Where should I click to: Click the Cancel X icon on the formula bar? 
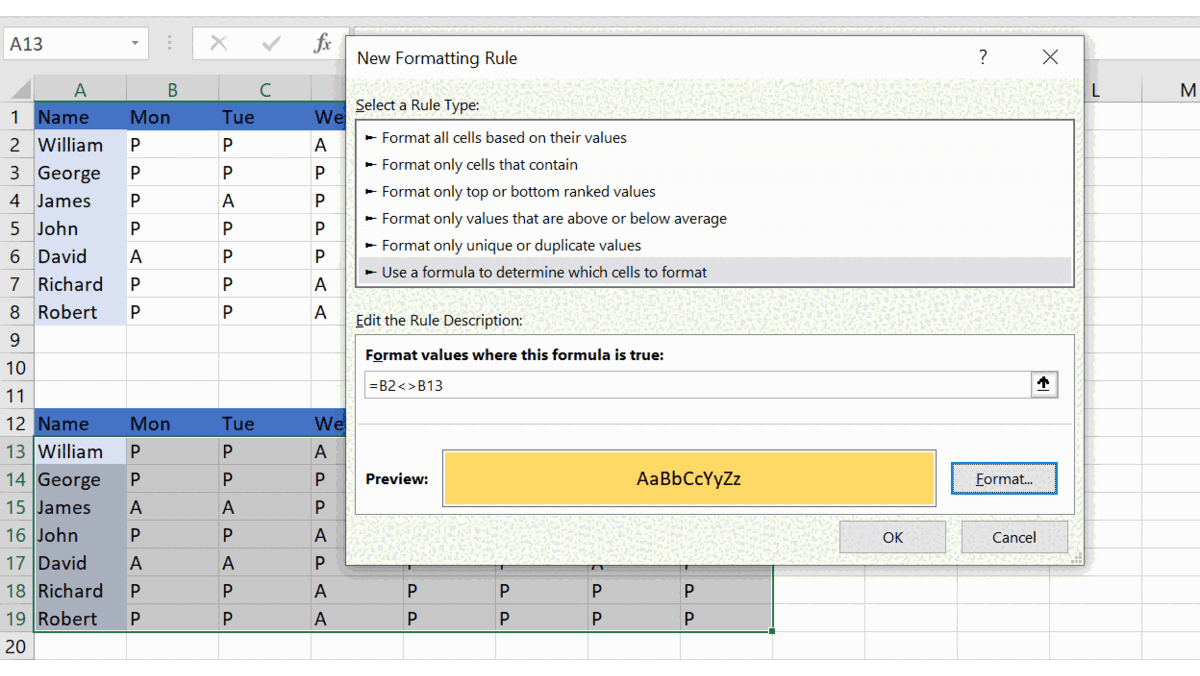[x=219, y=43]
